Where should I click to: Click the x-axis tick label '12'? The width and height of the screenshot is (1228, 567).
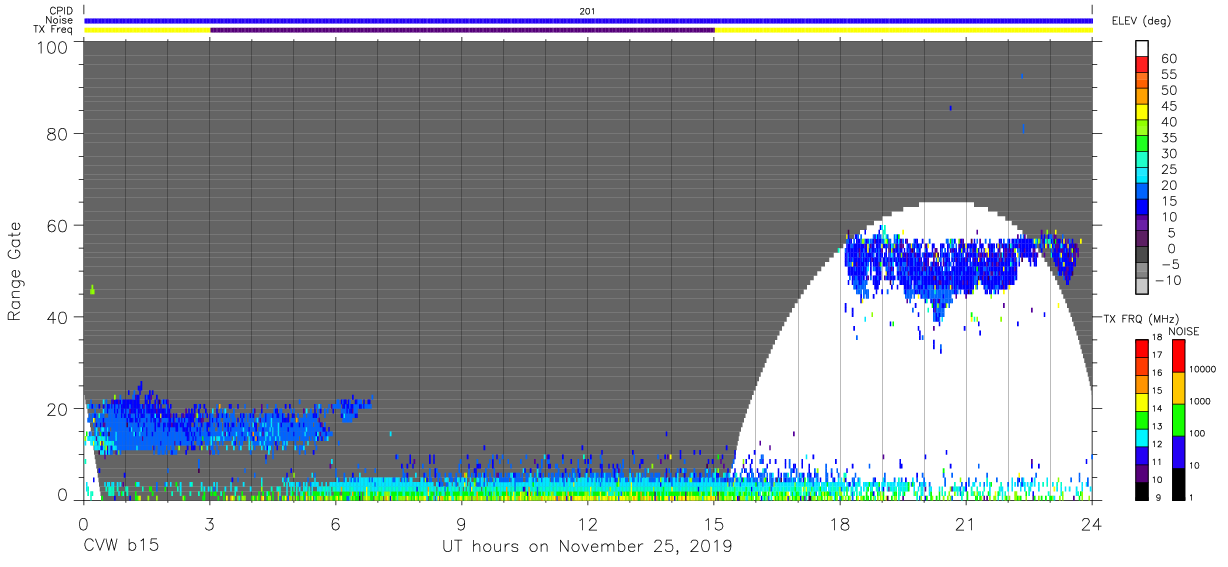(x=588, y=522)
